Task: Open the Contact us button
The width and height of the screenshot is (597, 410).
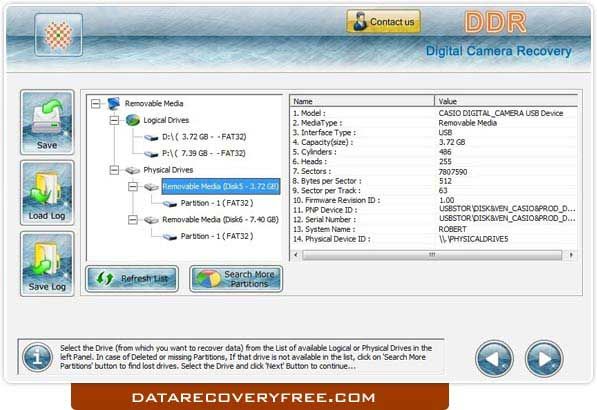Action: click(384, 22)
